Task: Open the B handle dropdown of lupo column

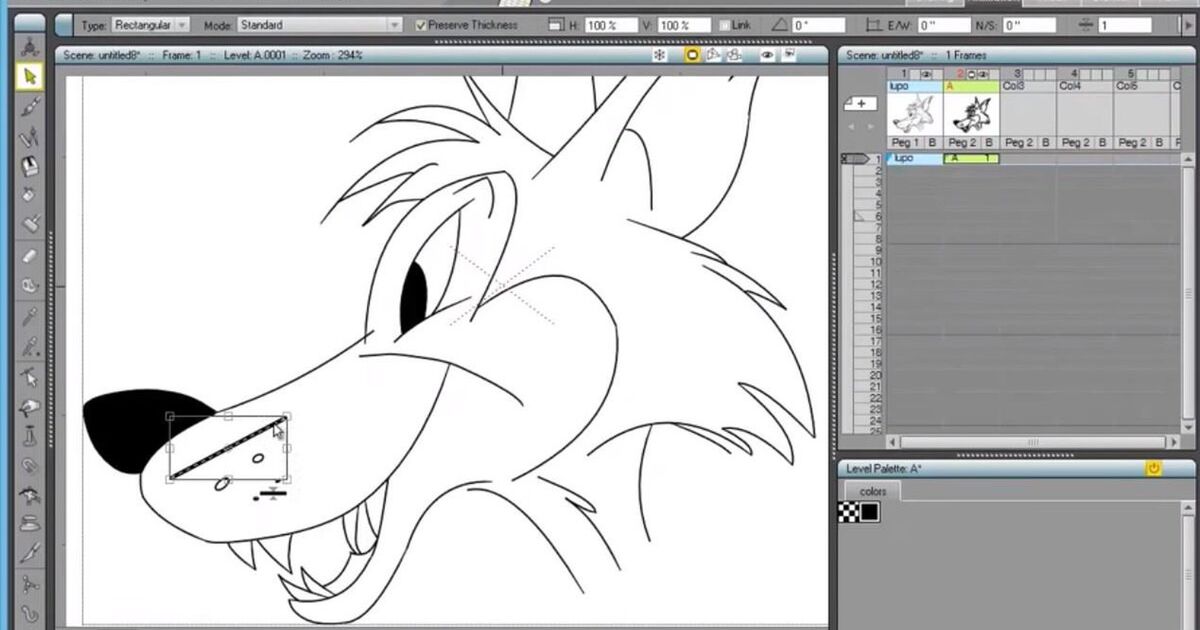Action: pos(933,143)
